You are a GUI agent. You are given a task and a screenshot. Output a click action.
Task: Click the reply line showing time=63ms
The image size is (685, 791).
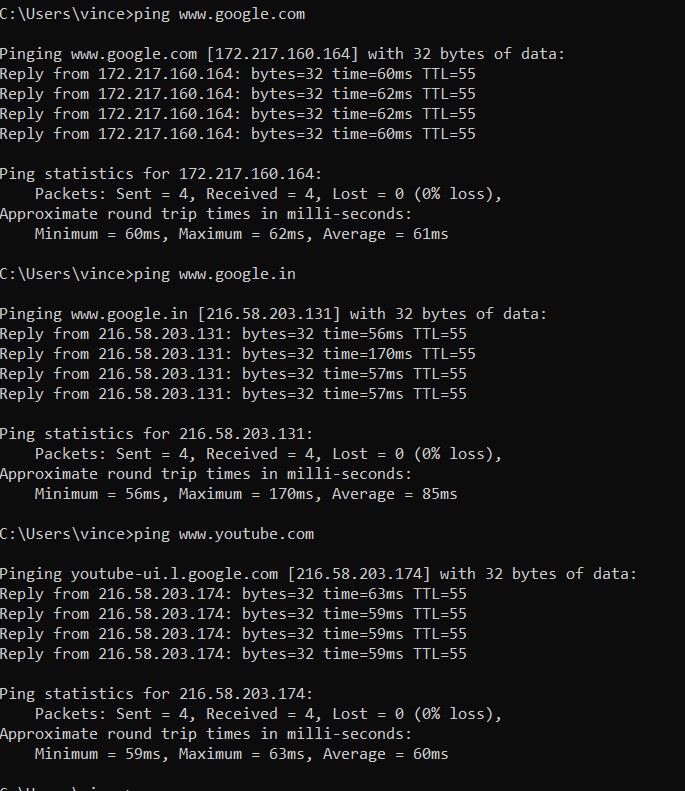pos(232,594)
